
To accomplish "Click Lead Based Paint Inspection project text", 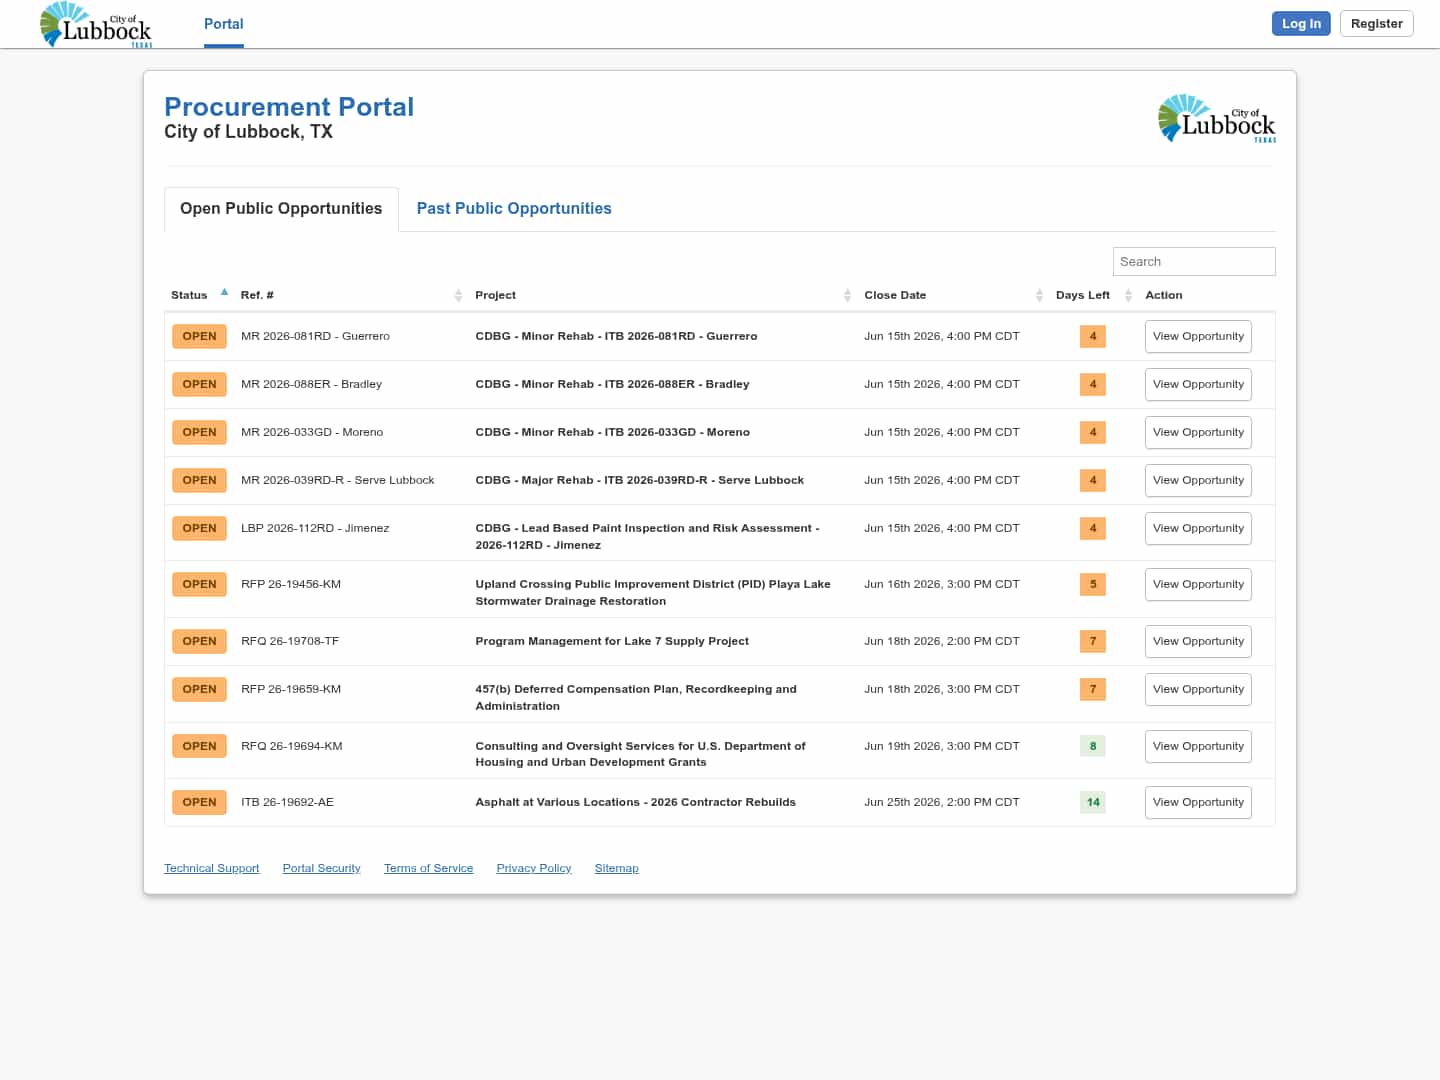I will tap(647, 537).
